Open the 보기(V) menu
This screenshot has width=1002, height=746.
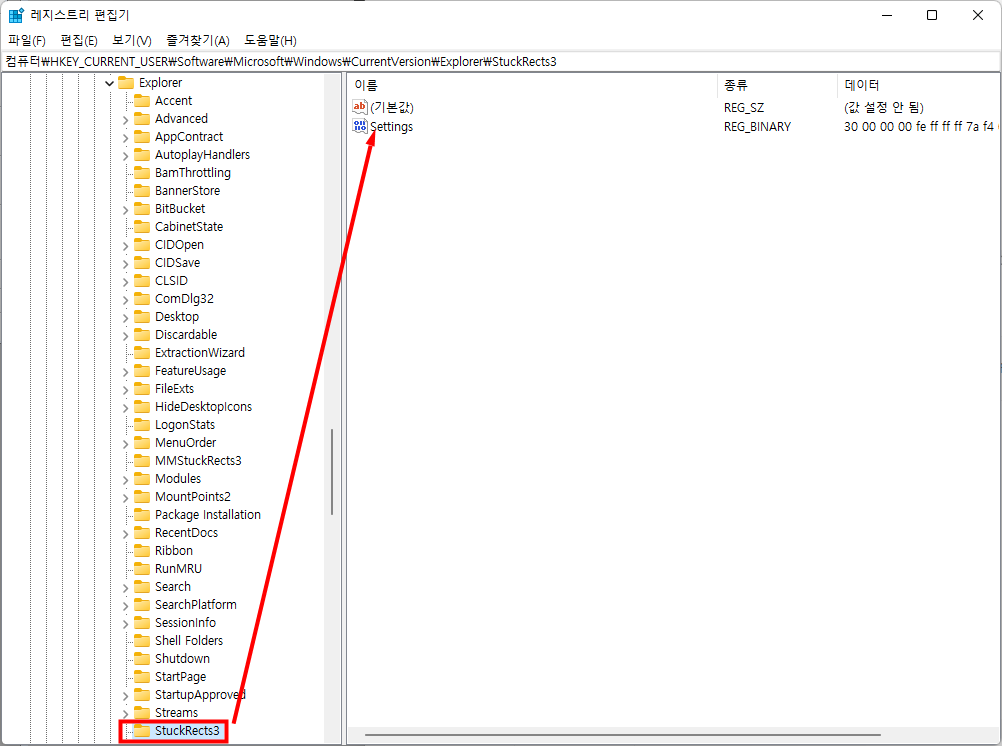click(132, 40)
